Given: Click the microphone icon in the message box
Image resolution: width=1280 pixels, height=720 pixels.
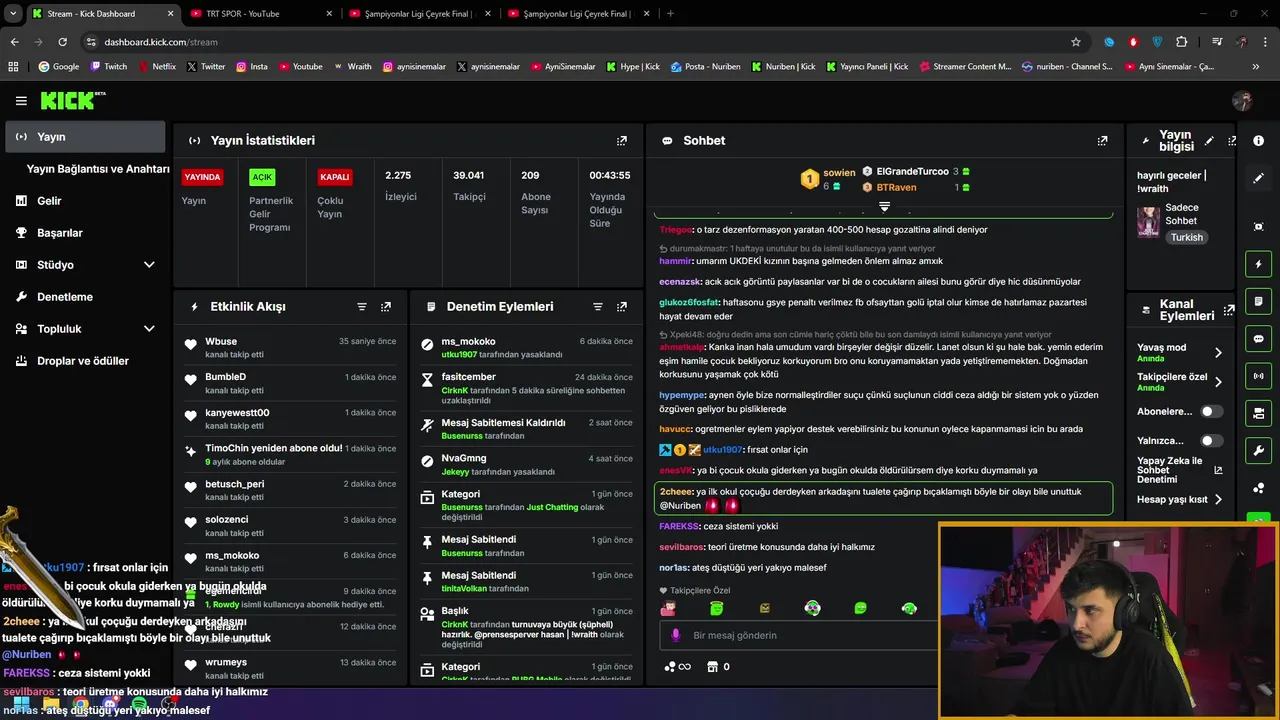Looking at the screenshot, I should (x=676, y=635).
